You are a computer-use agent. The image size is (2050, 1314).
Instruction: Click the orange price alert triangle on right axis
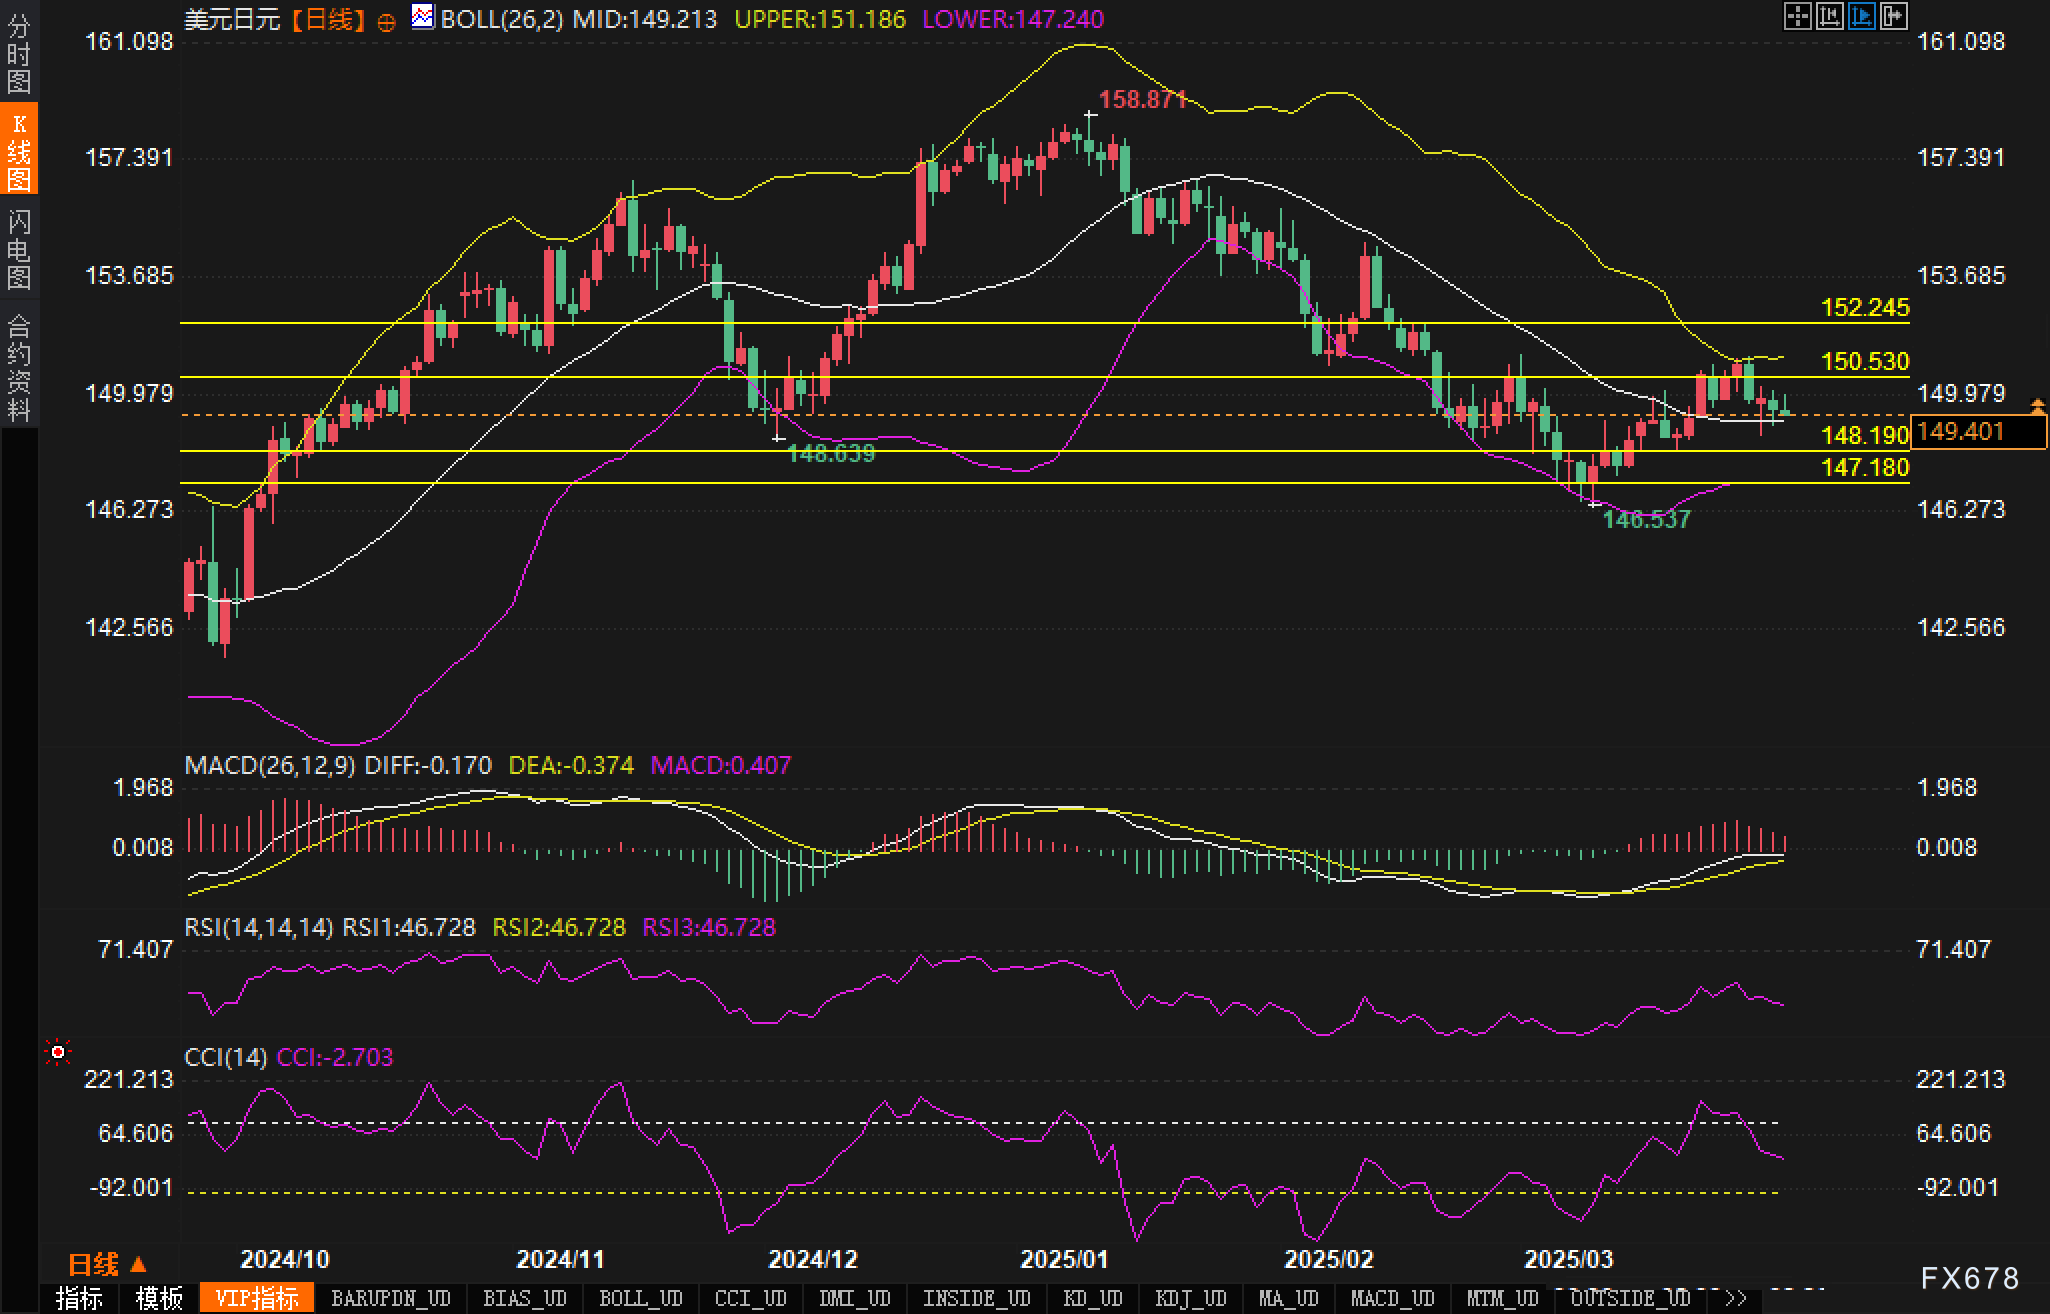click(x=2038, y=405)
